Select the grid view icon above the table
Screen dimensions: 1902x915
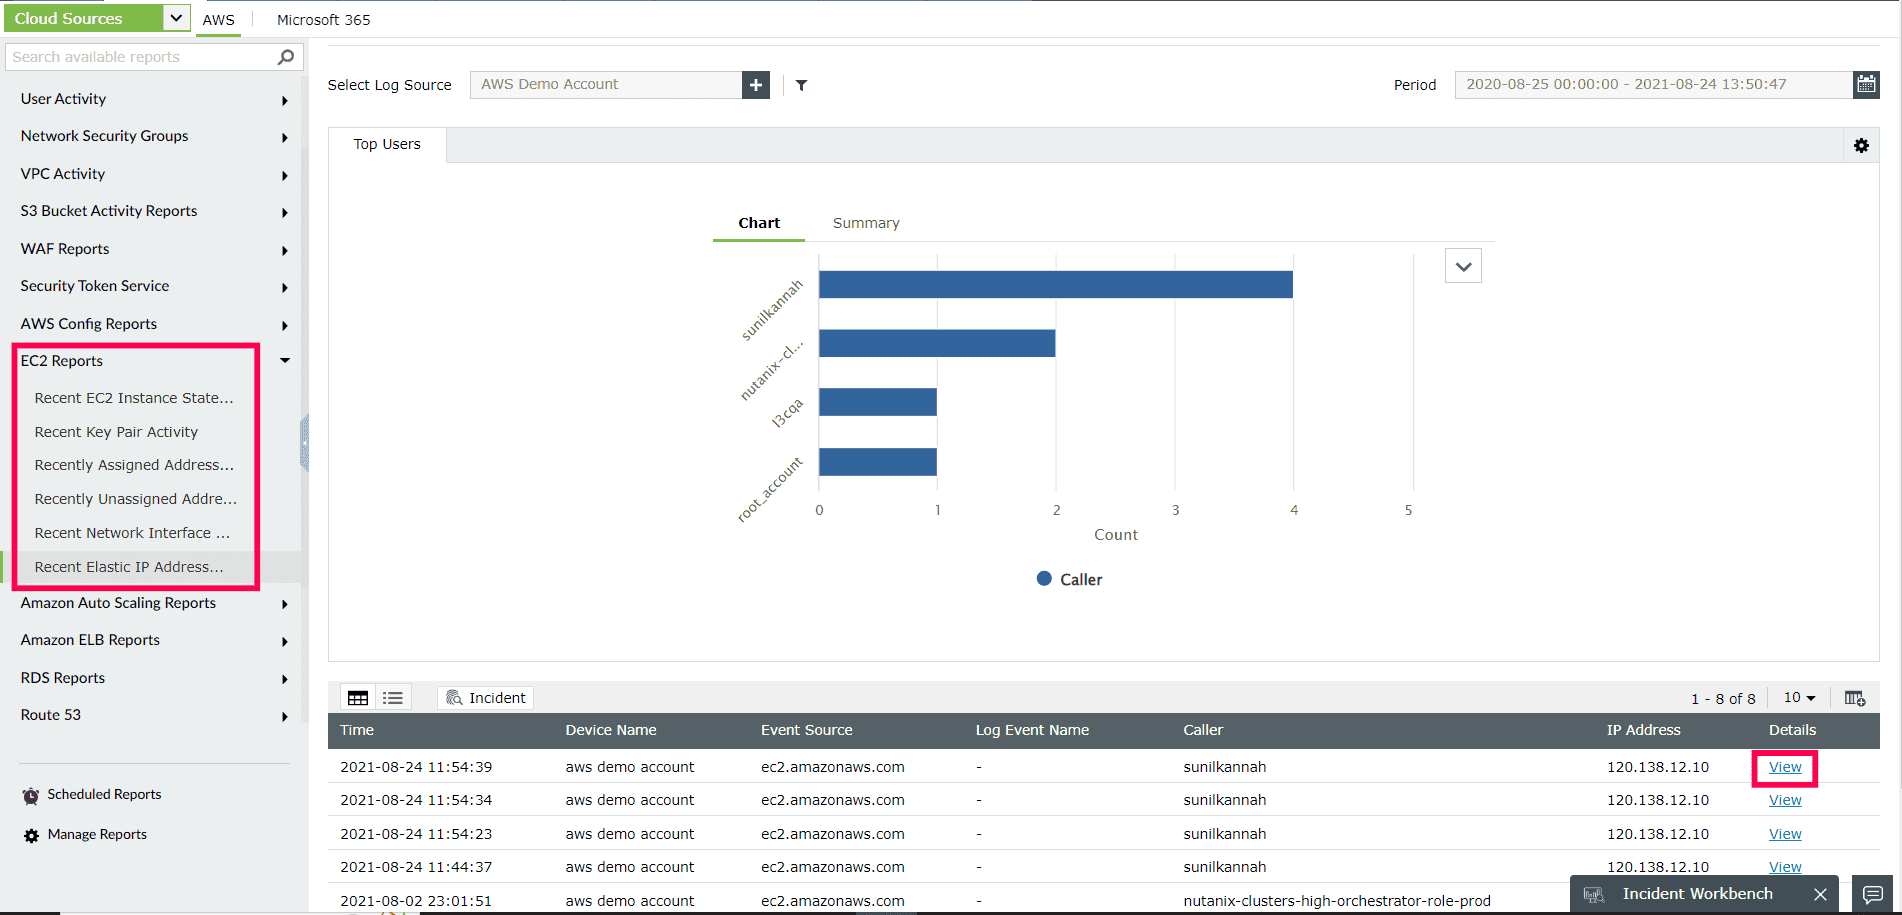coord(357,697)
